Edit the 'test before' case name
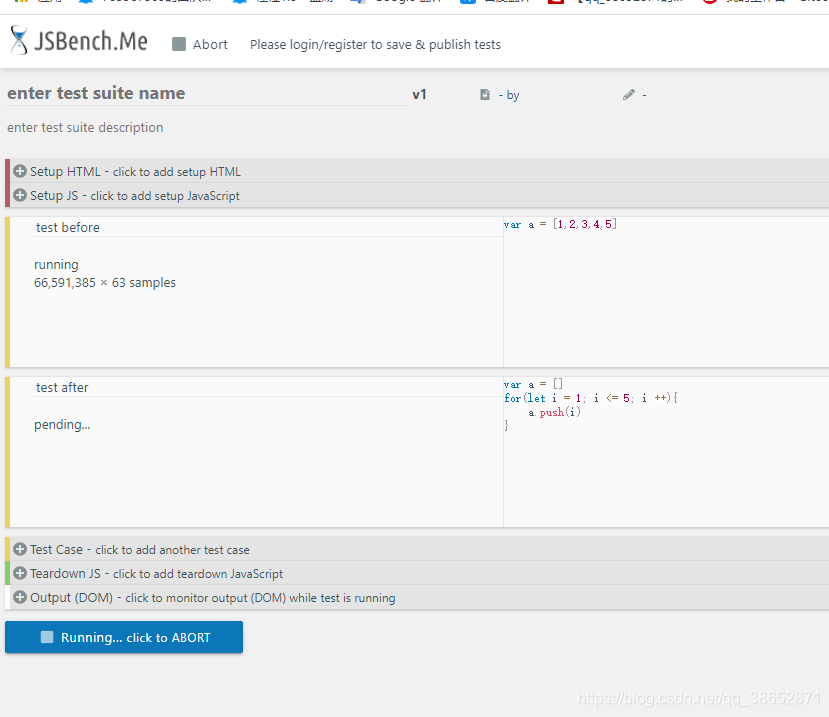This screenshot has width=829, height=717. pos(268,227)
